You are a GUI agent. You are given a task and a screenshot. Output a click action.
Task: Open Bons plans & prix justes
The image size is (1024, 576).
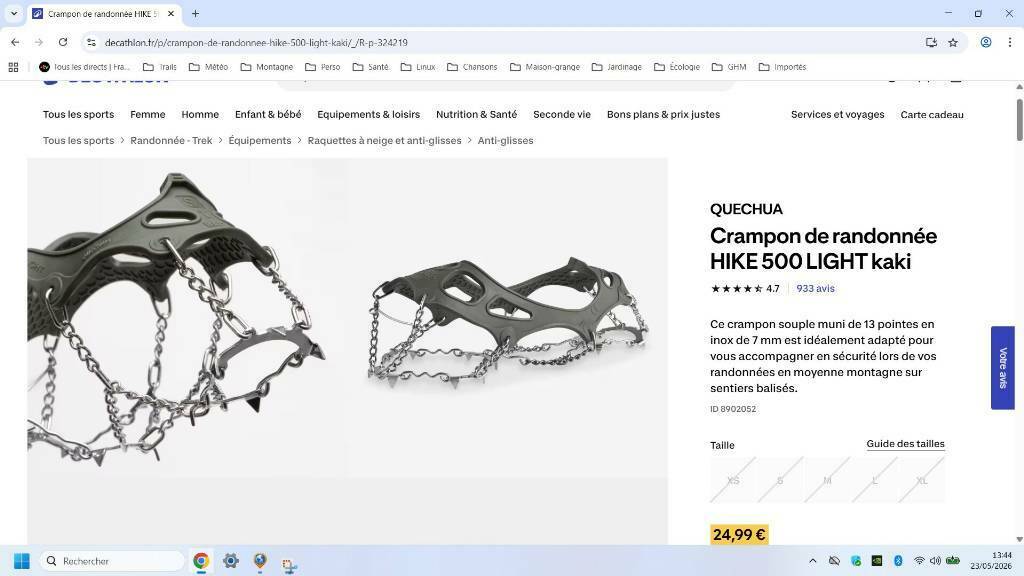tap(663, 114)
